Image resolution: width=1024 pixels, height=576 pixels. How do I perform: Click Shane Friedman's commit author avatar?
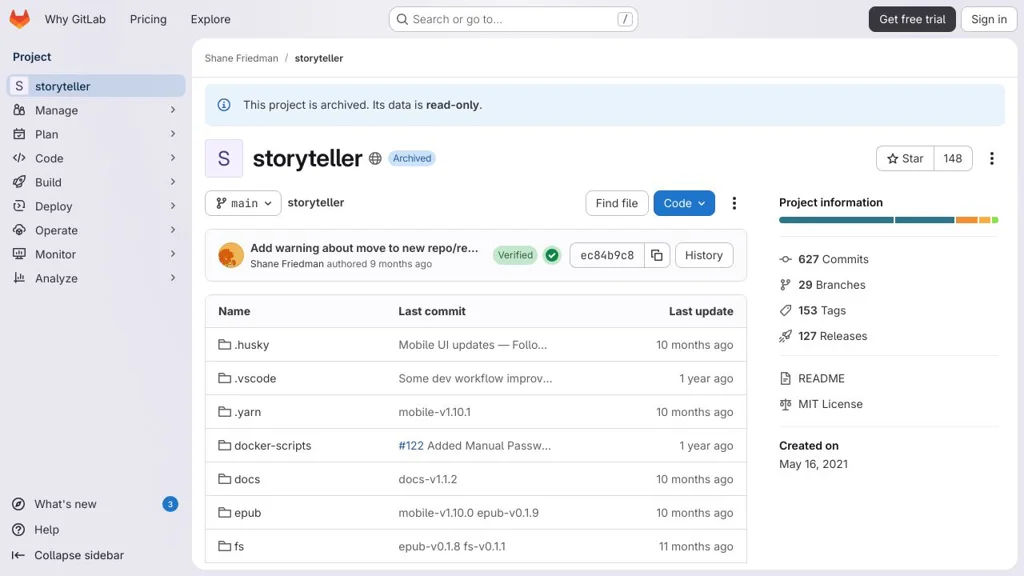(231, 255)
